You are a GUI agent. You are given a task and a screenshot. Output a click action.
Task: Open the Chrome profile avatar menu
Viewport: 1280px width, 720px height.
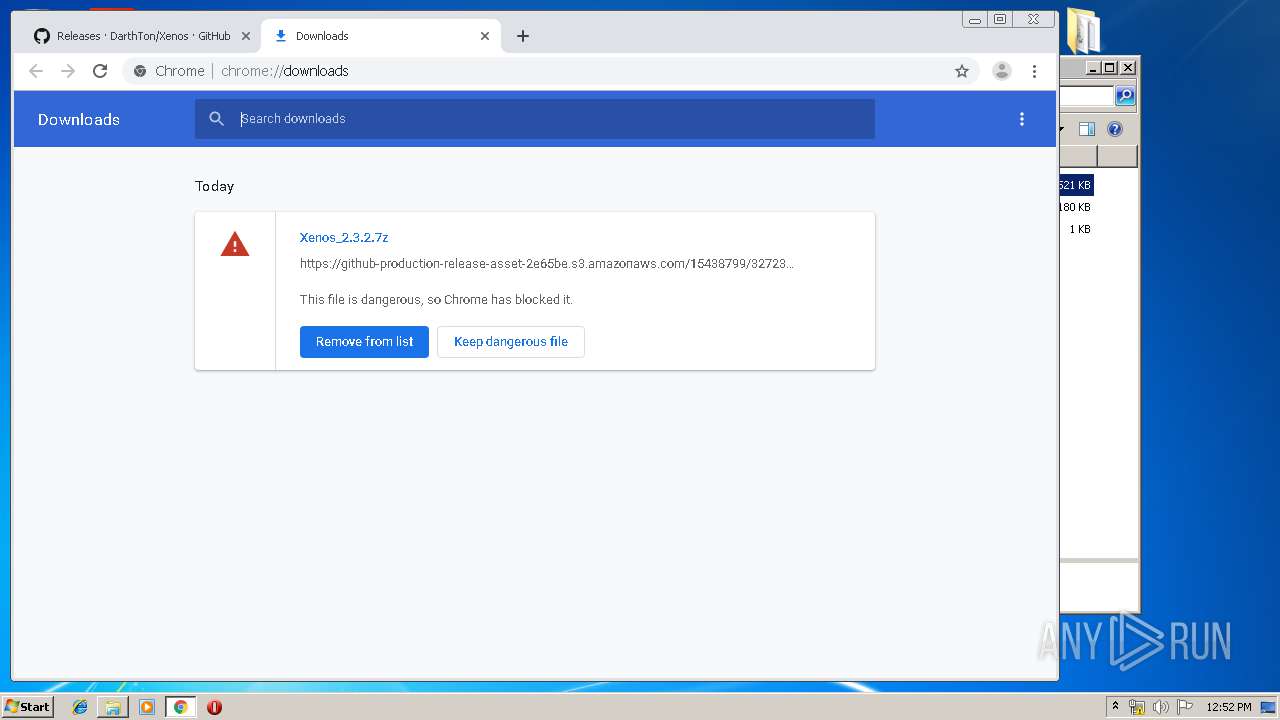tap(1002, 71)
